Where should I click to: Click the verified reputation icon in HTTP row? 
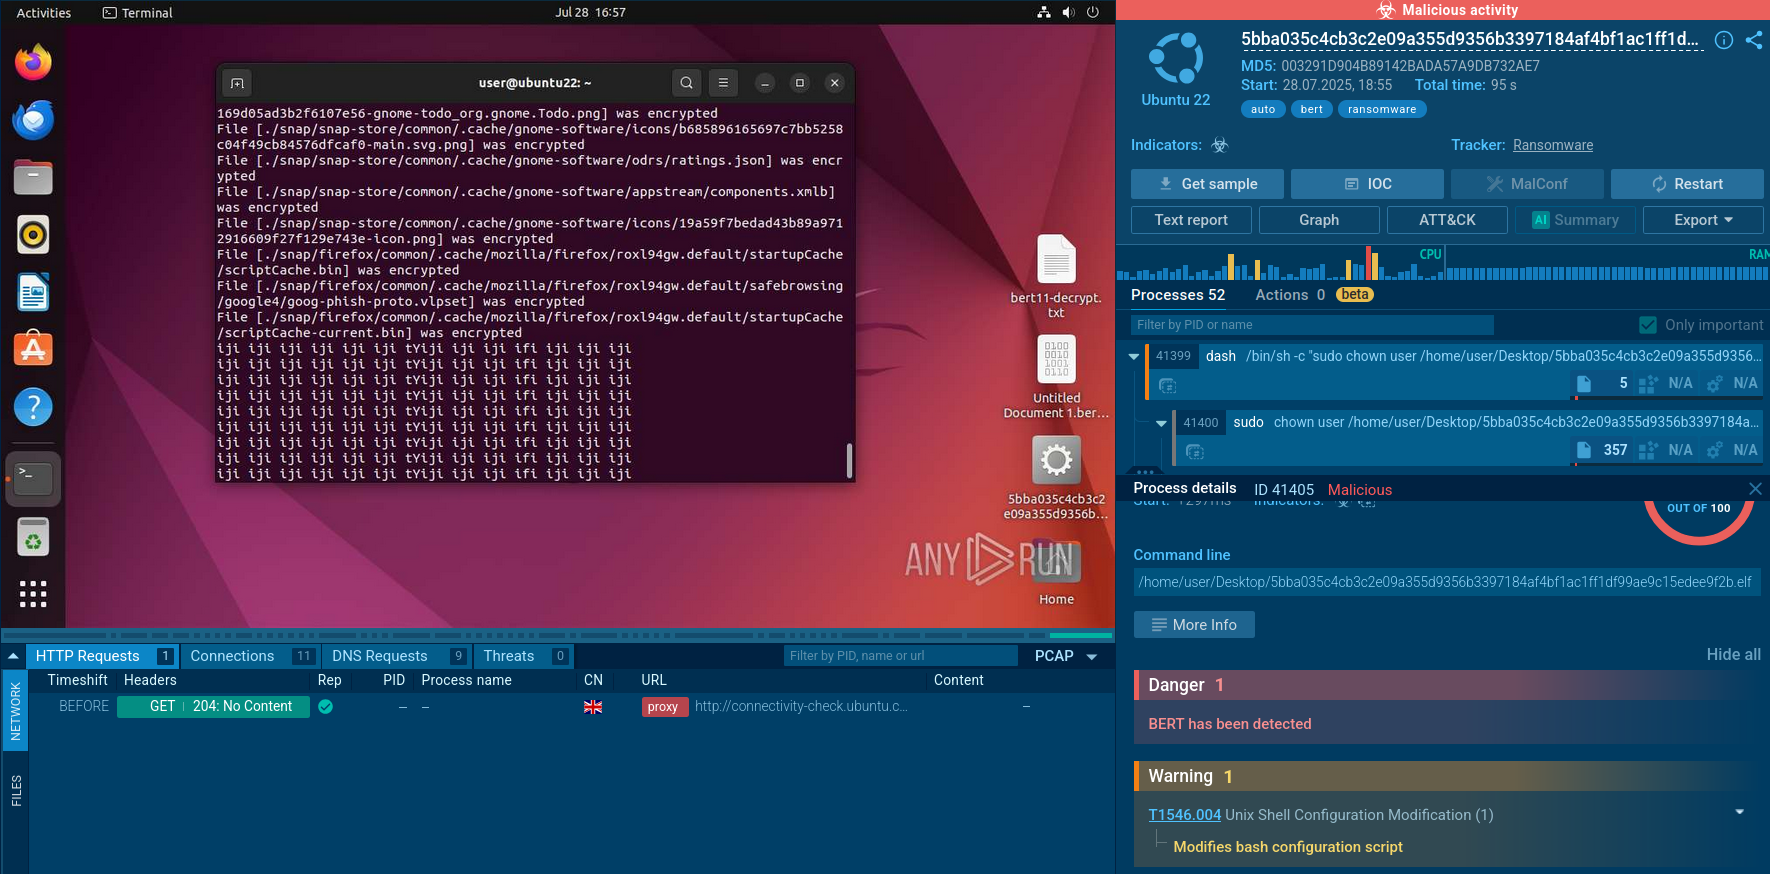click(325, 706)
